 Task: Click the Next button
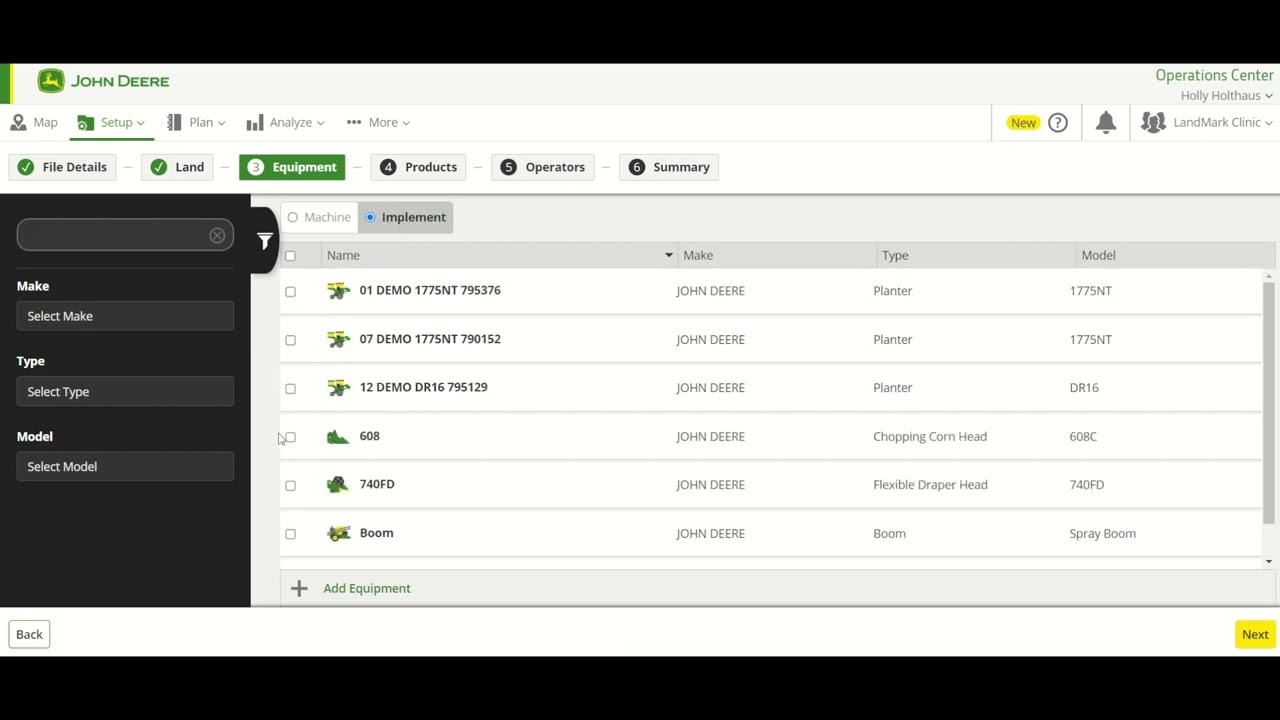point(1255,634)
